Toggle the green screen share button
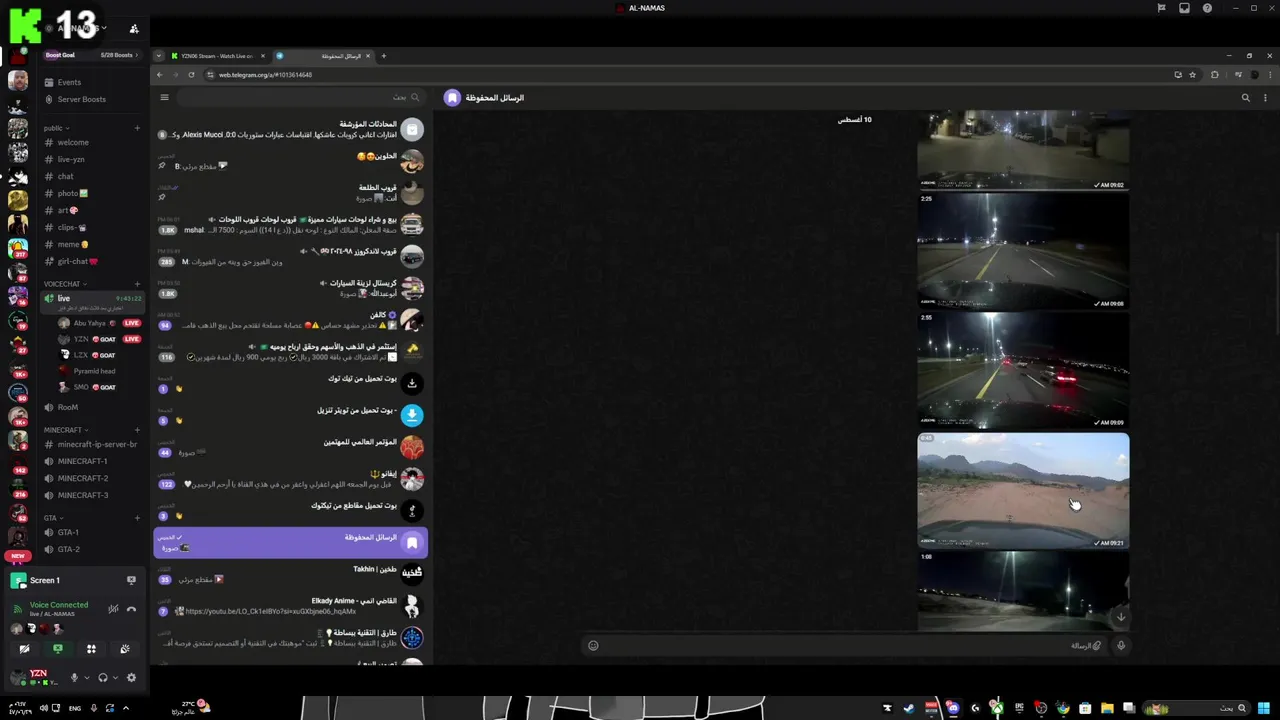 click(58, 649)
